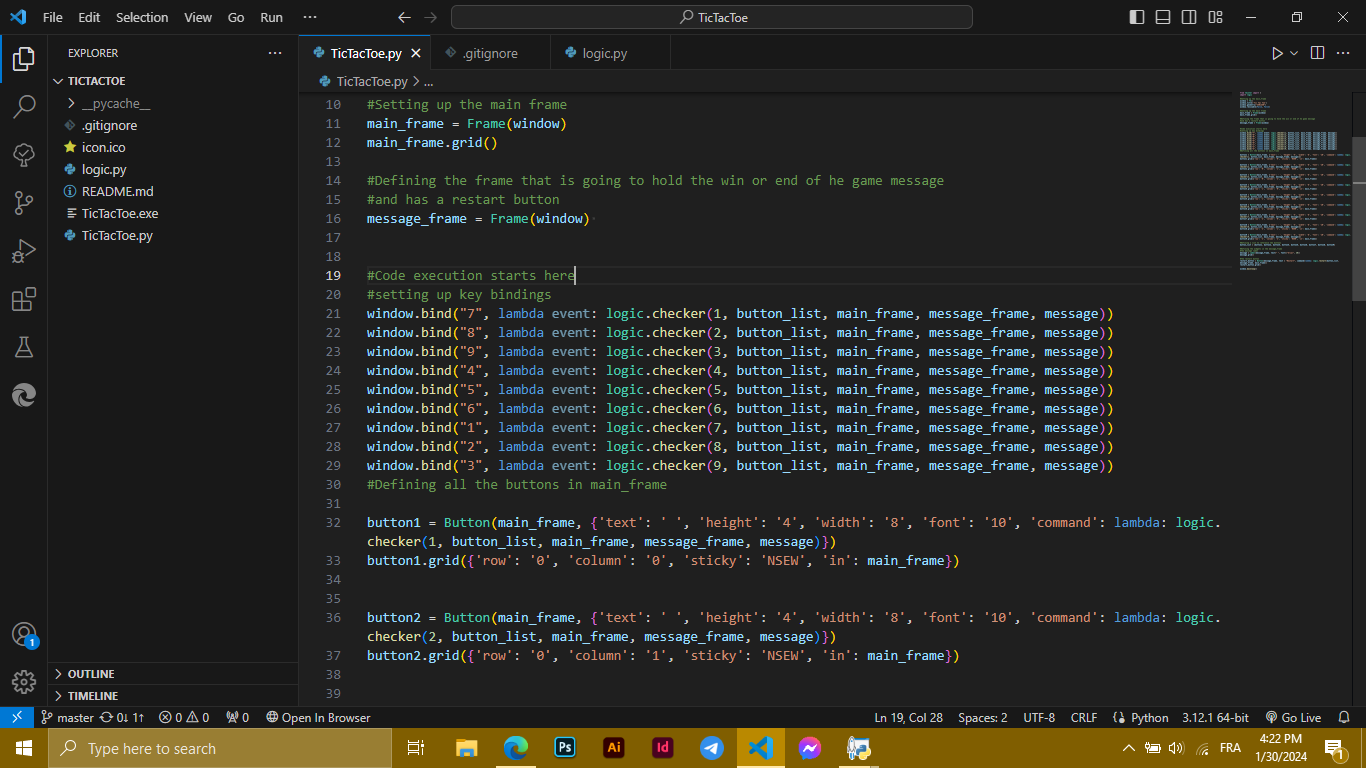Toggle the Panel layout button

click(1163, 17)
